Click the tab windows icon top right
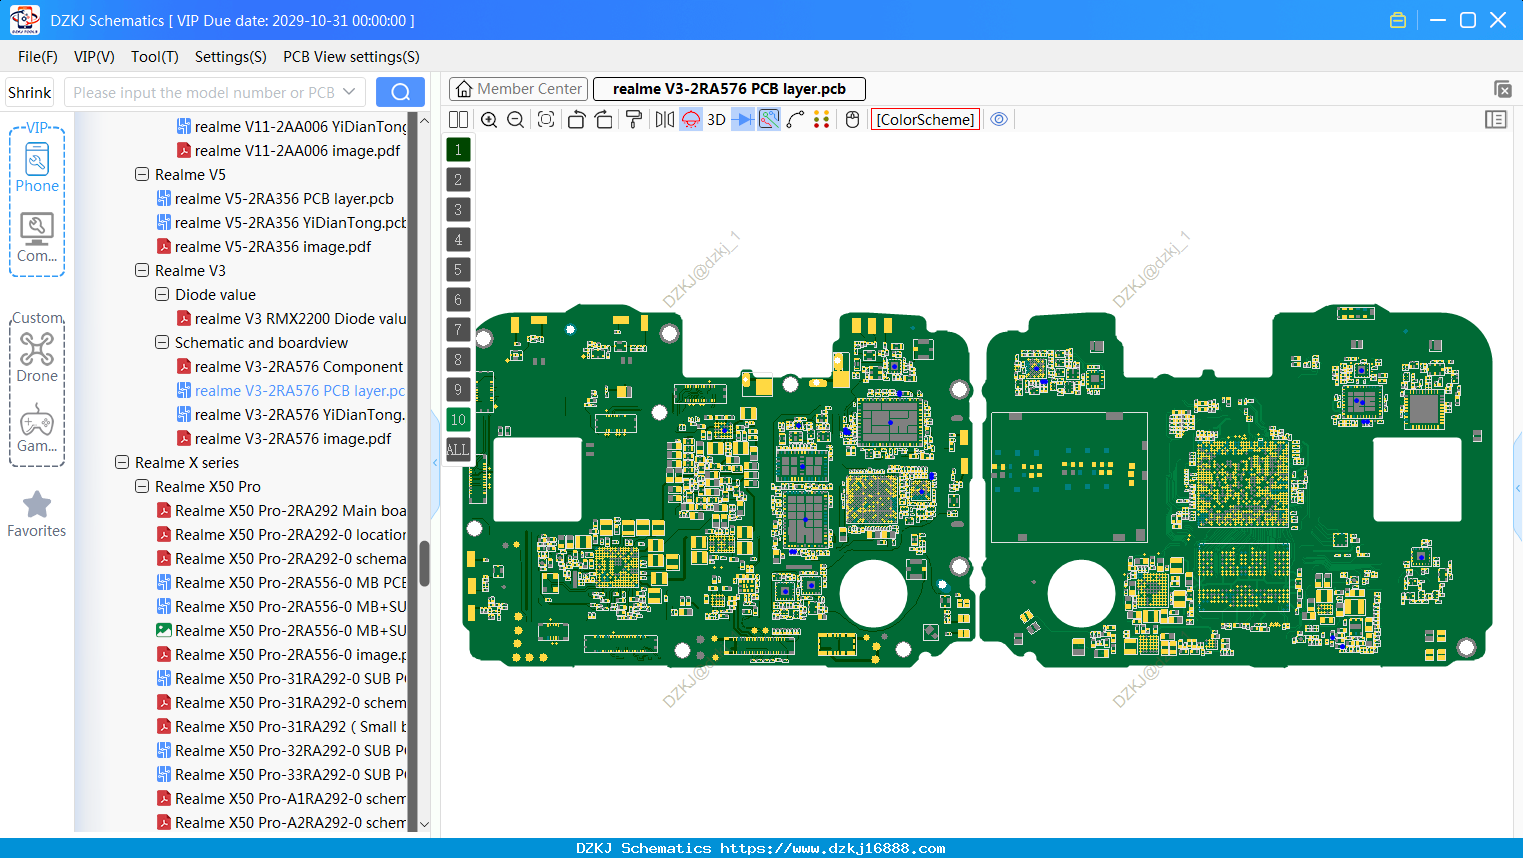This screenshot has width=1523, height=858. 1502,89
